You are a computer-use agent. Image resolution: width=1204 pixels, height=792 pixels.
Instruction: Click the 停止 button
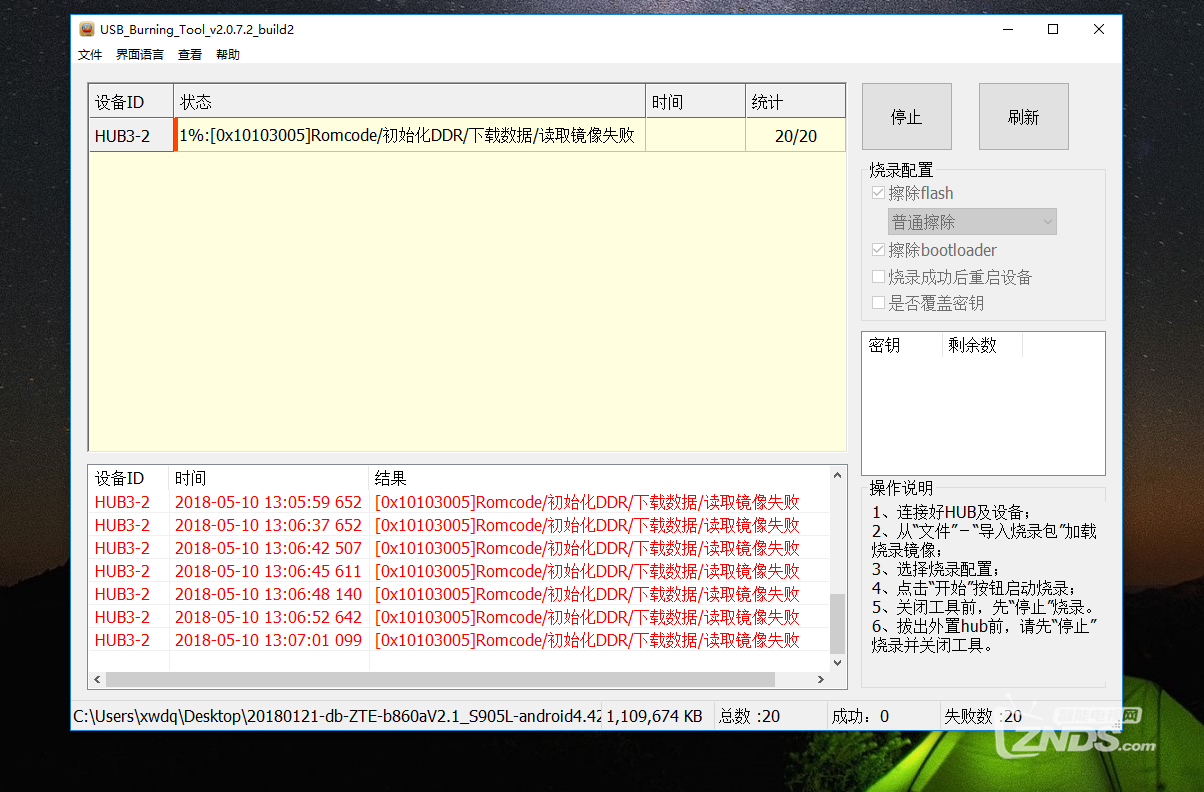907,117
